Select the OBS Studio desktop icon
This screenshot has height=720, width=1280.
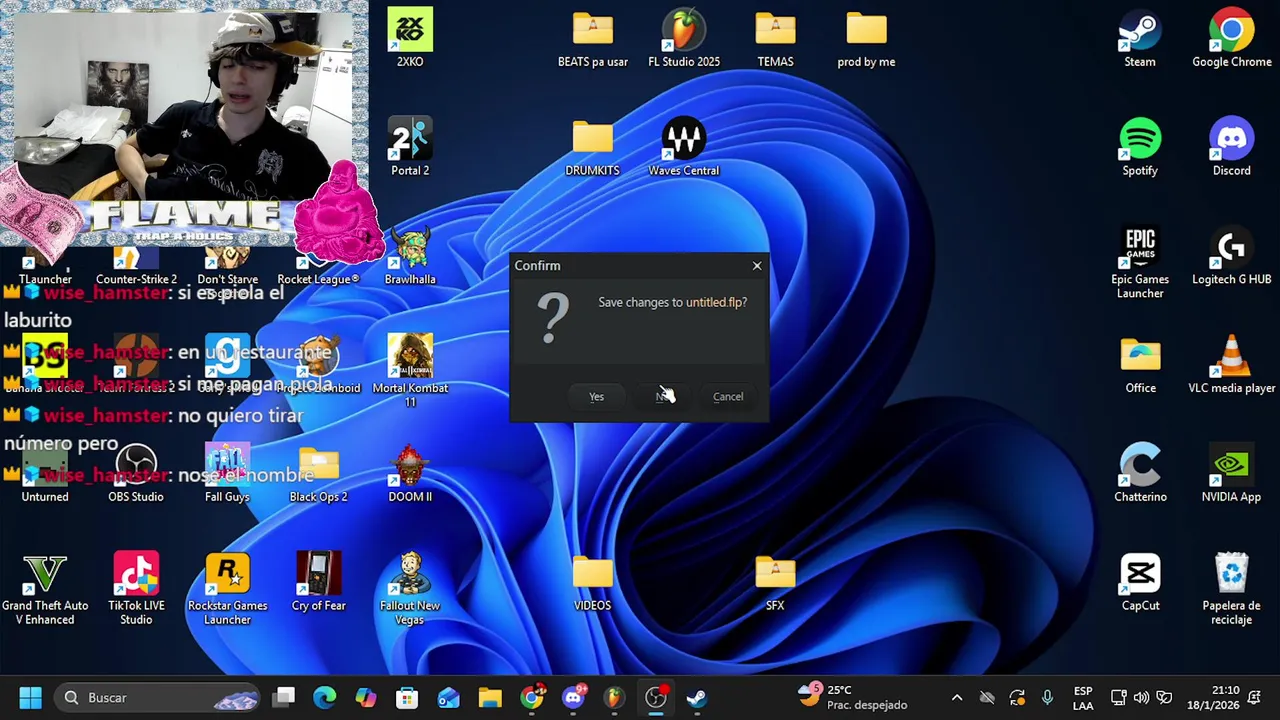(136, 473)
